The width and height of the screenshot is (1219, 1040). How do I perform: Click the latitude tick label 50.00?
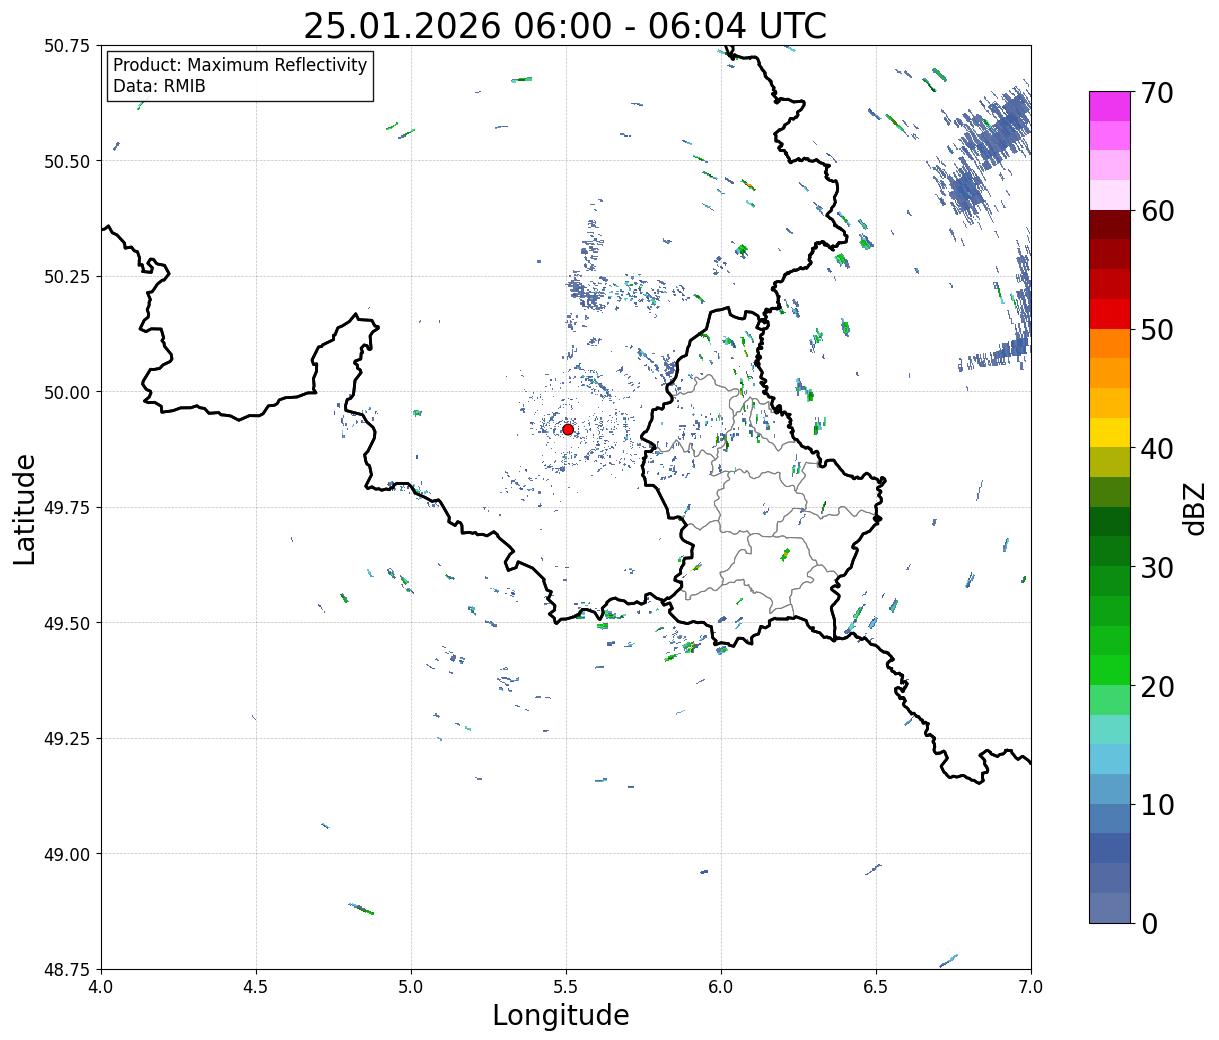67,392
